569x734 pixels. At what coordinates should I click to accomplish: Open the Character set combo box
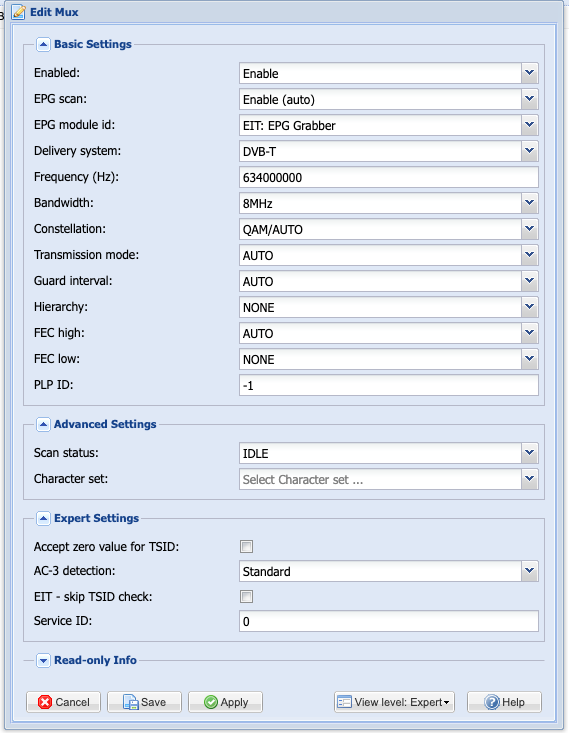389,479
